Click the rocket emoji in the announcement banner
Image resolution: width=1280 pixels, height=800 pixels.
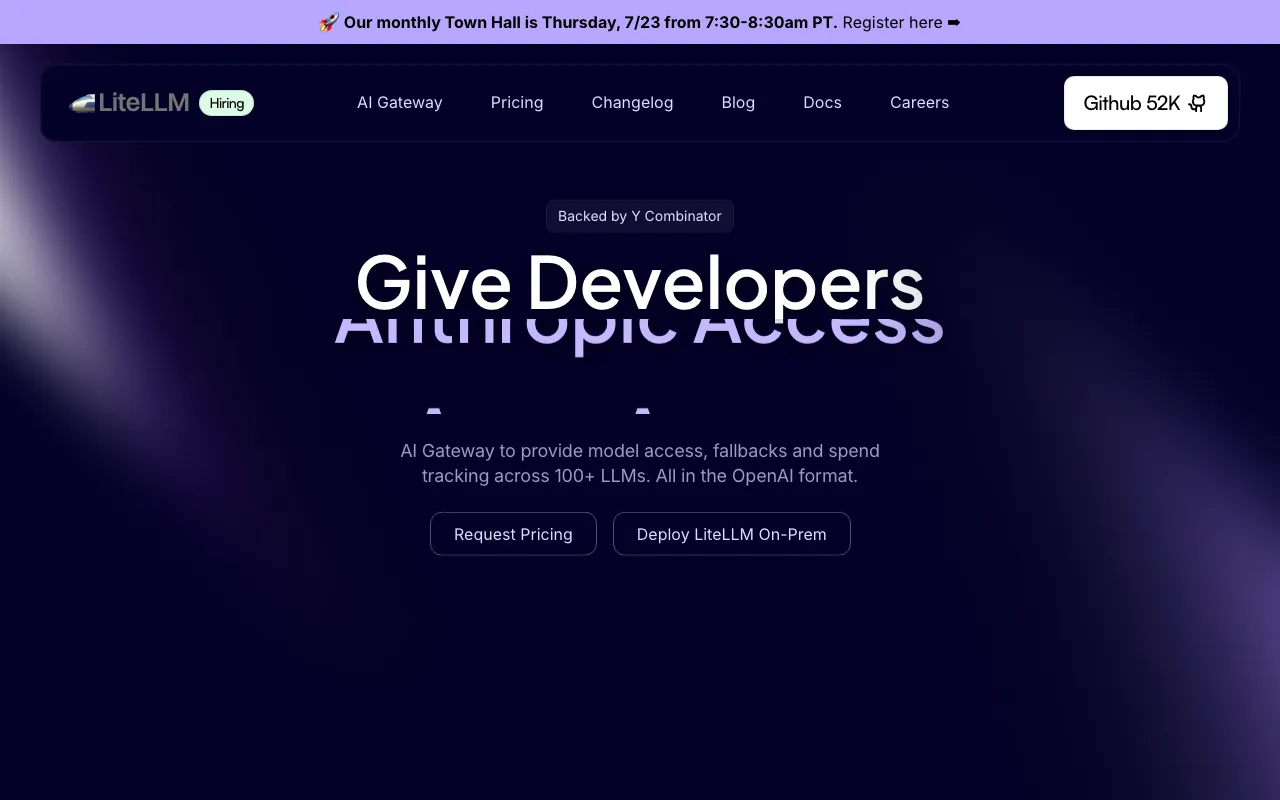pyautogui.click(x=329, y=22)
